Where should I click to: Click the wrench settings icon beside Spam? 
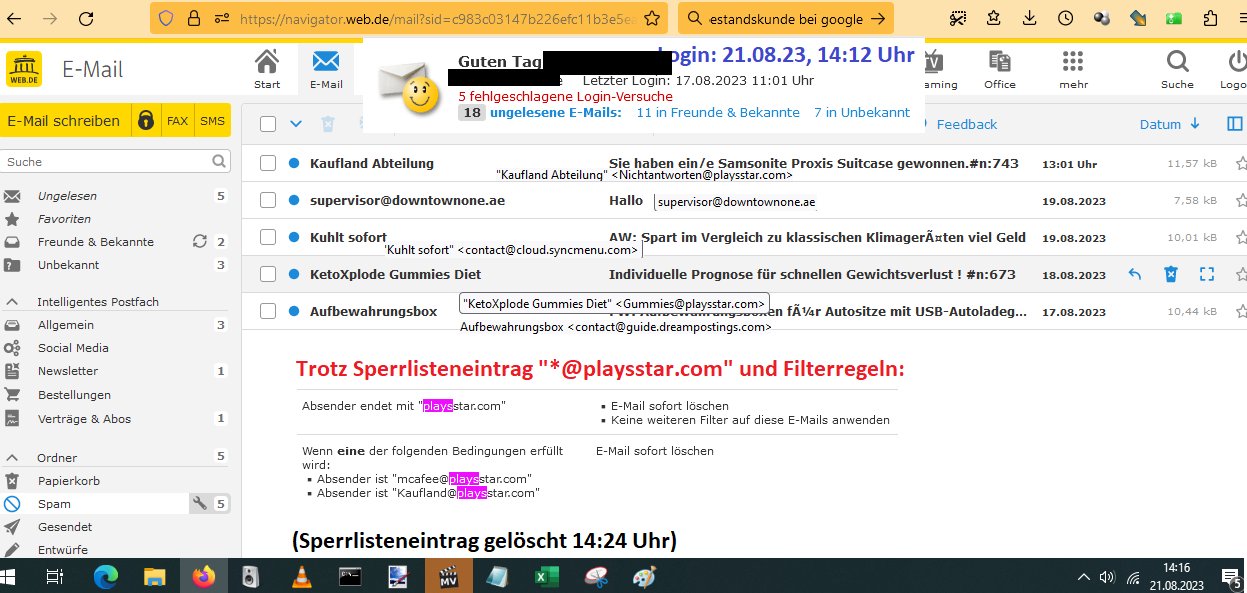[x=200, y=504]
